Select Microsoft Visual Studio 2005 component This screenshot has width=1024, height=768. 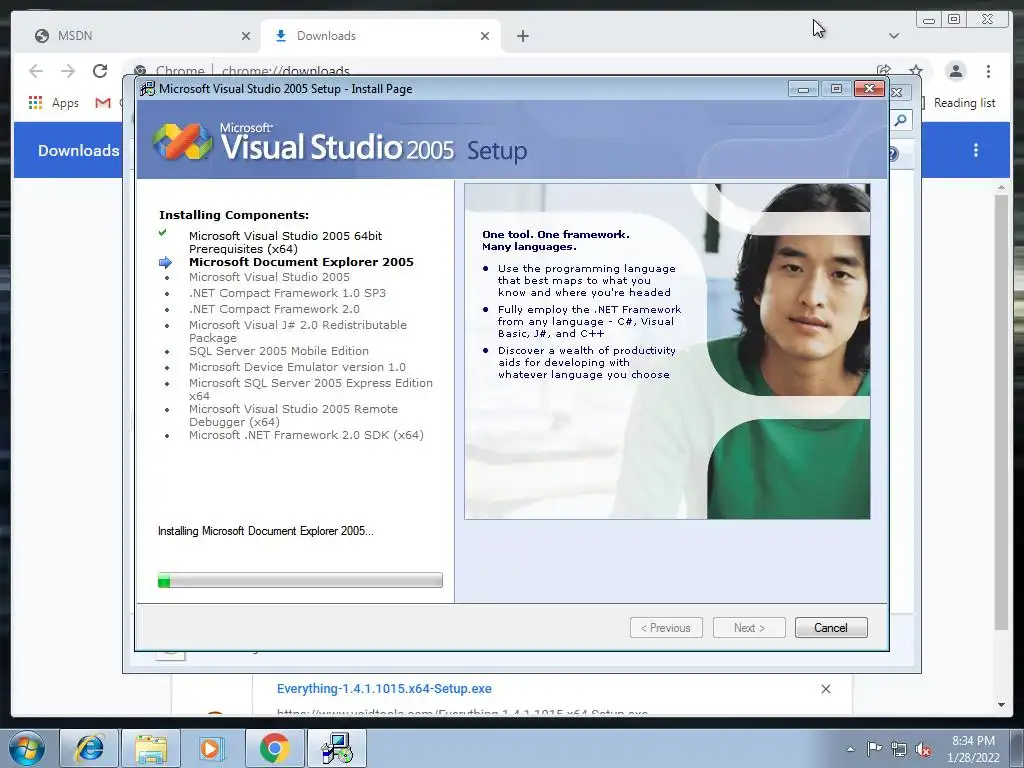269,278
